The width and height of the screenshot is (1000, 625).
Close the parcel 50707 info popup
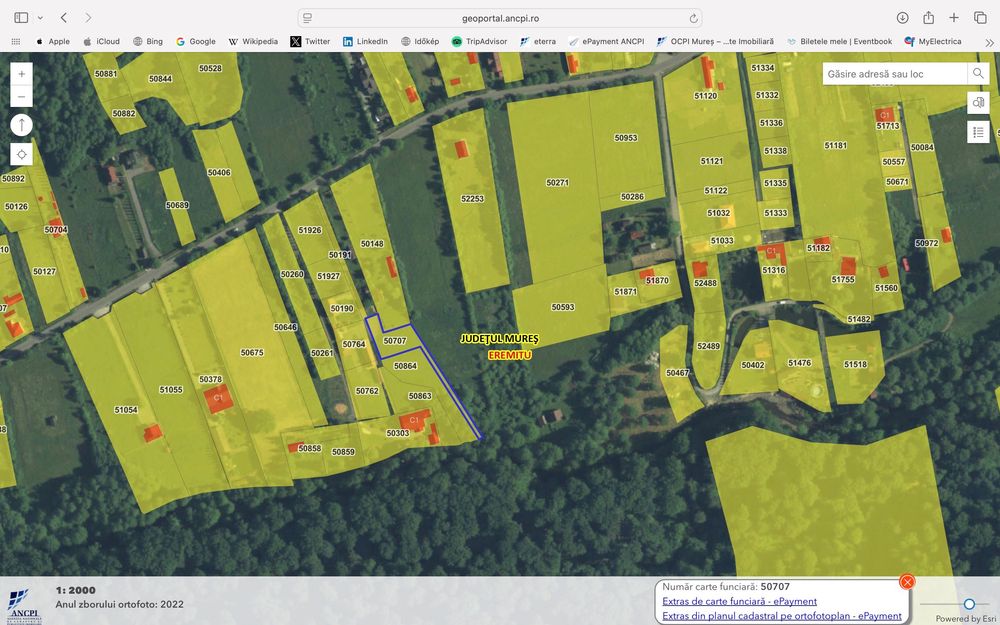click(906, 582)
